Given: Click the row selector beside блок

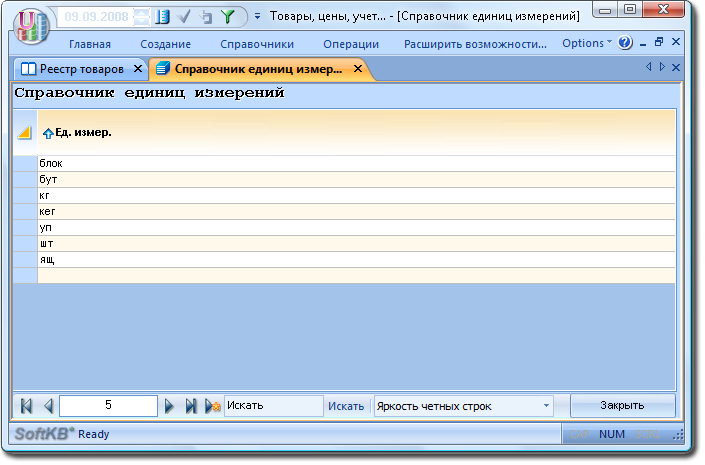Looking at the screenshot, I should tap(25, 163).
